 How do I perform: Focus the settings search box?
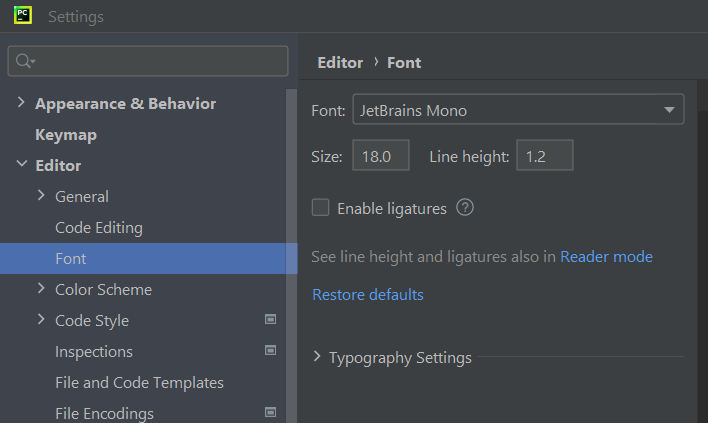pos(148,61)
